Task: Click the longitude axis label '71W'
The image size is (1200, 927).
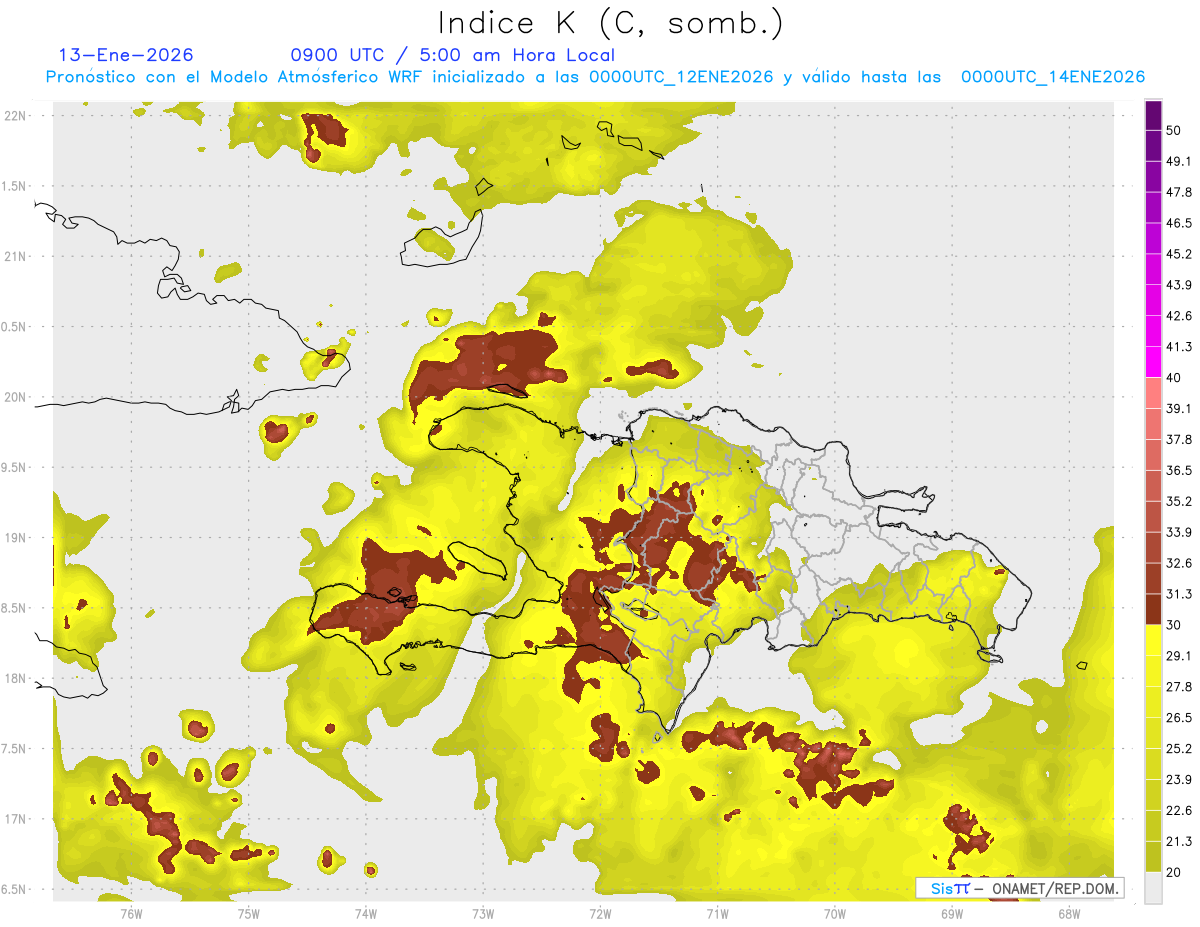Action: [717, 914]
